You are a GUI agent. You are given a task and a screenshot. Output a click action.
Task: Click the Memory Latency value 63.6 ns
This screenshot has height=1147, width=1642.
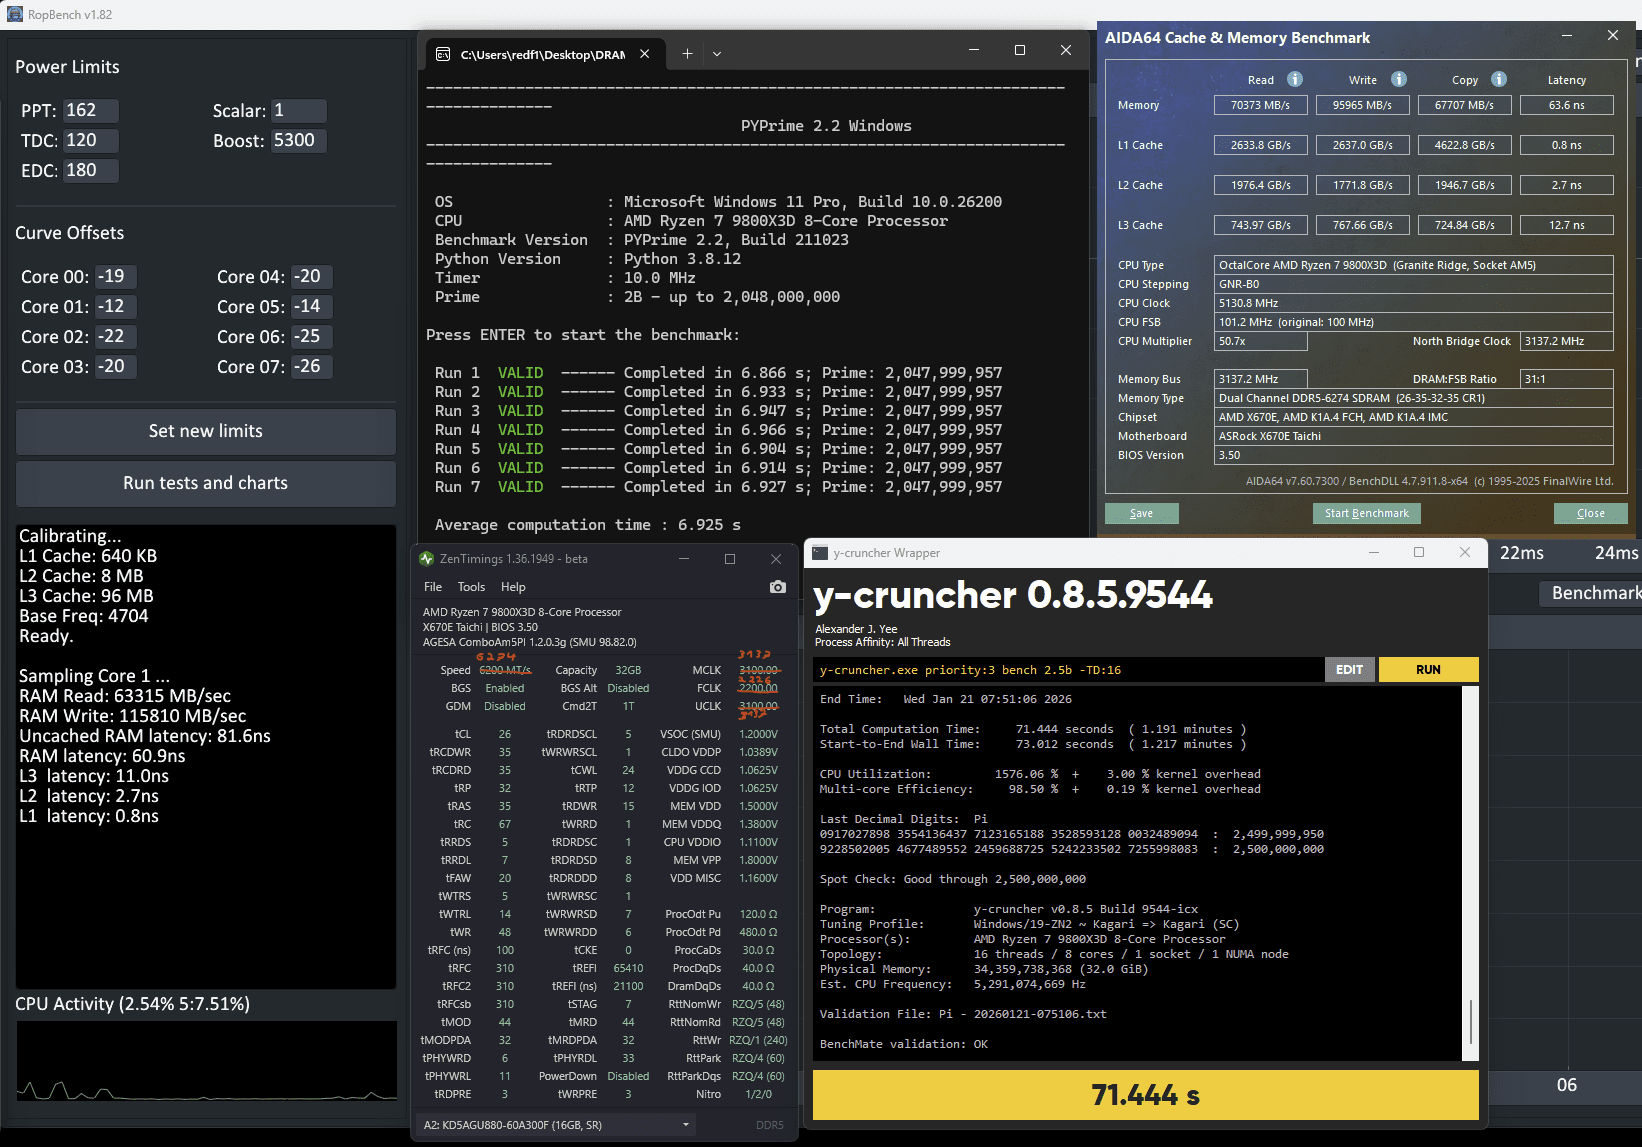[1566, 105]
